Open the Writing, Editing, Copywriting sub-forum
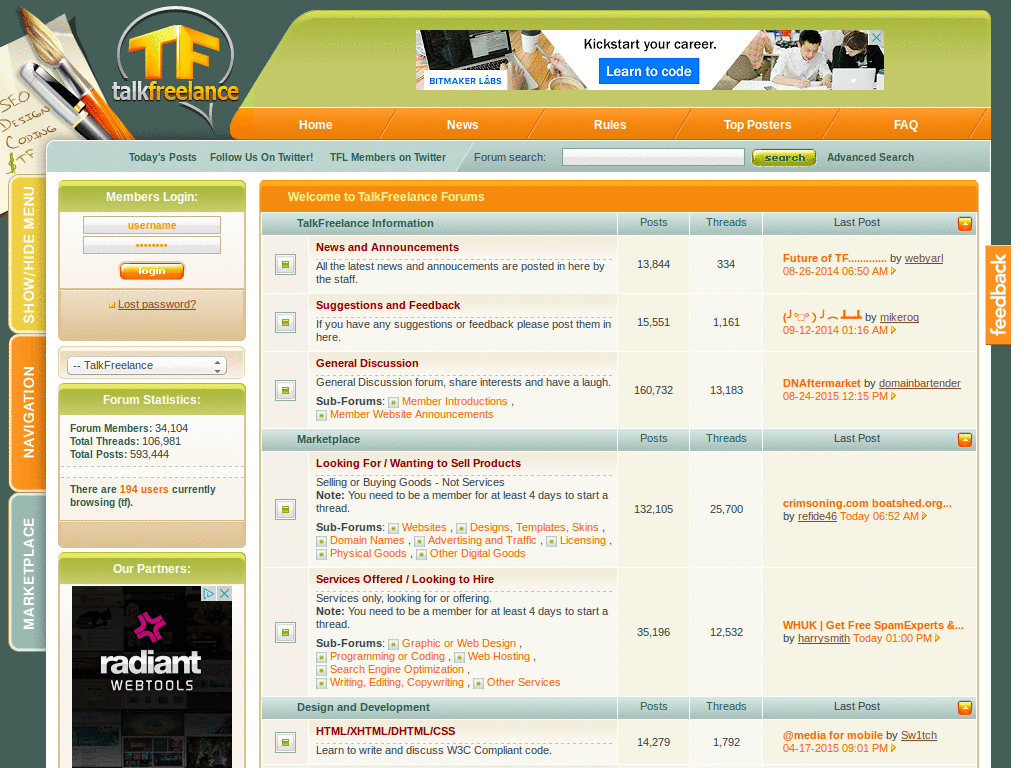The image size is (1024, 768). 396,682
